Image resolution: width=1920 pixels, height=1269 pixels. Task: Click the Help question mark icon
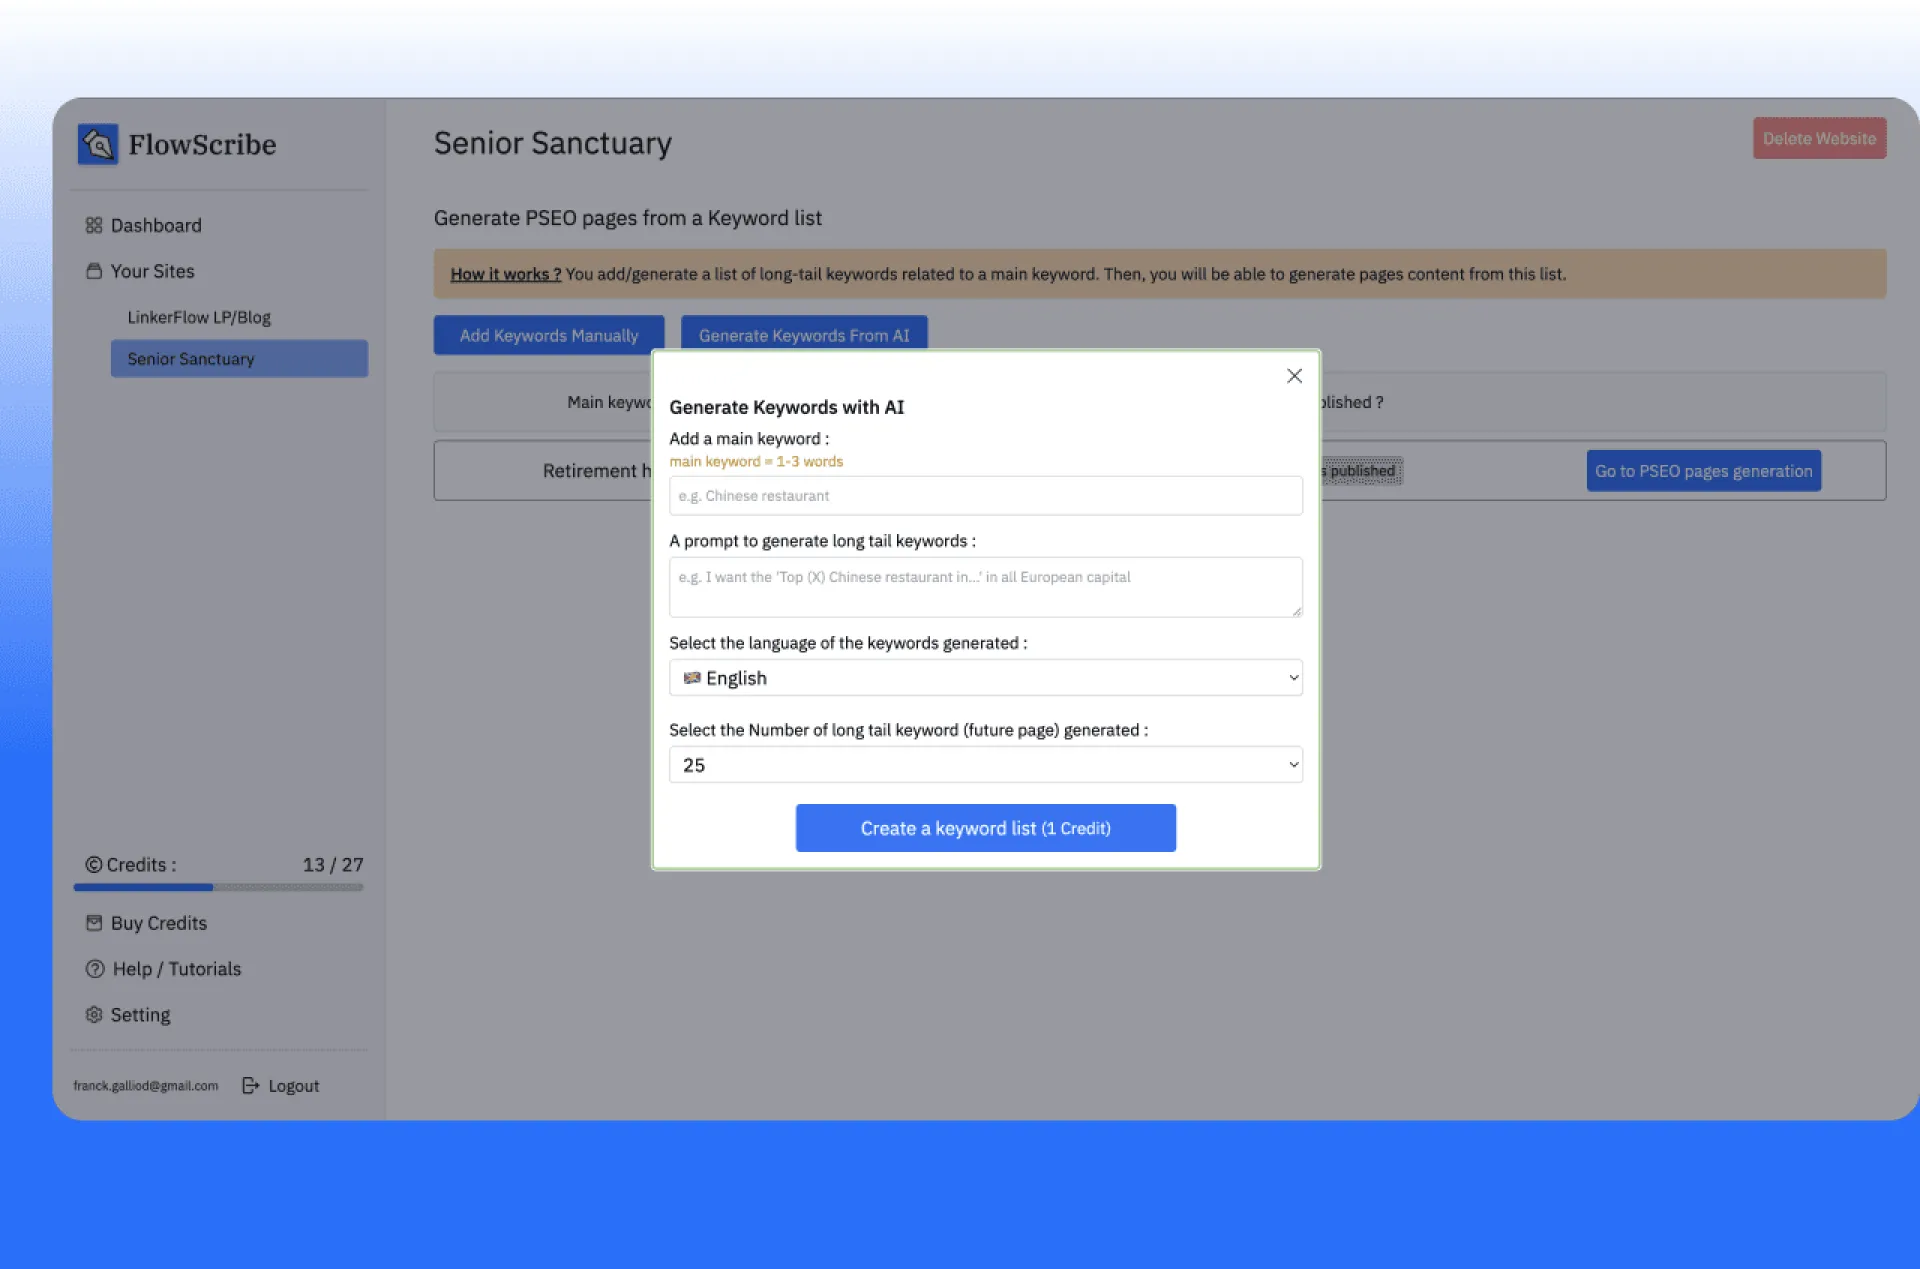pyautogui.click(x=95, y=969)
